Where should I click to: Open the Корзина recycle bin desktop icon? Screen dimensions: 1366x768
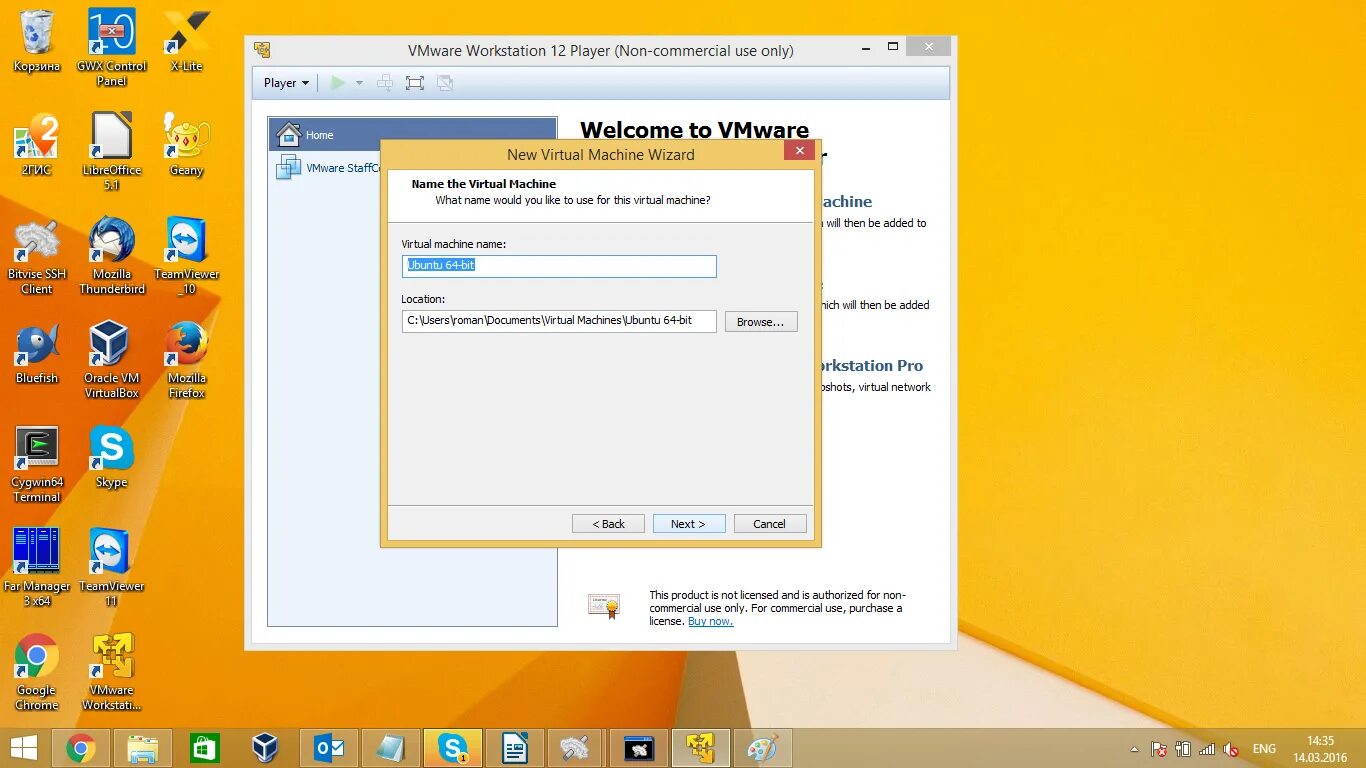tap(37, 41)
